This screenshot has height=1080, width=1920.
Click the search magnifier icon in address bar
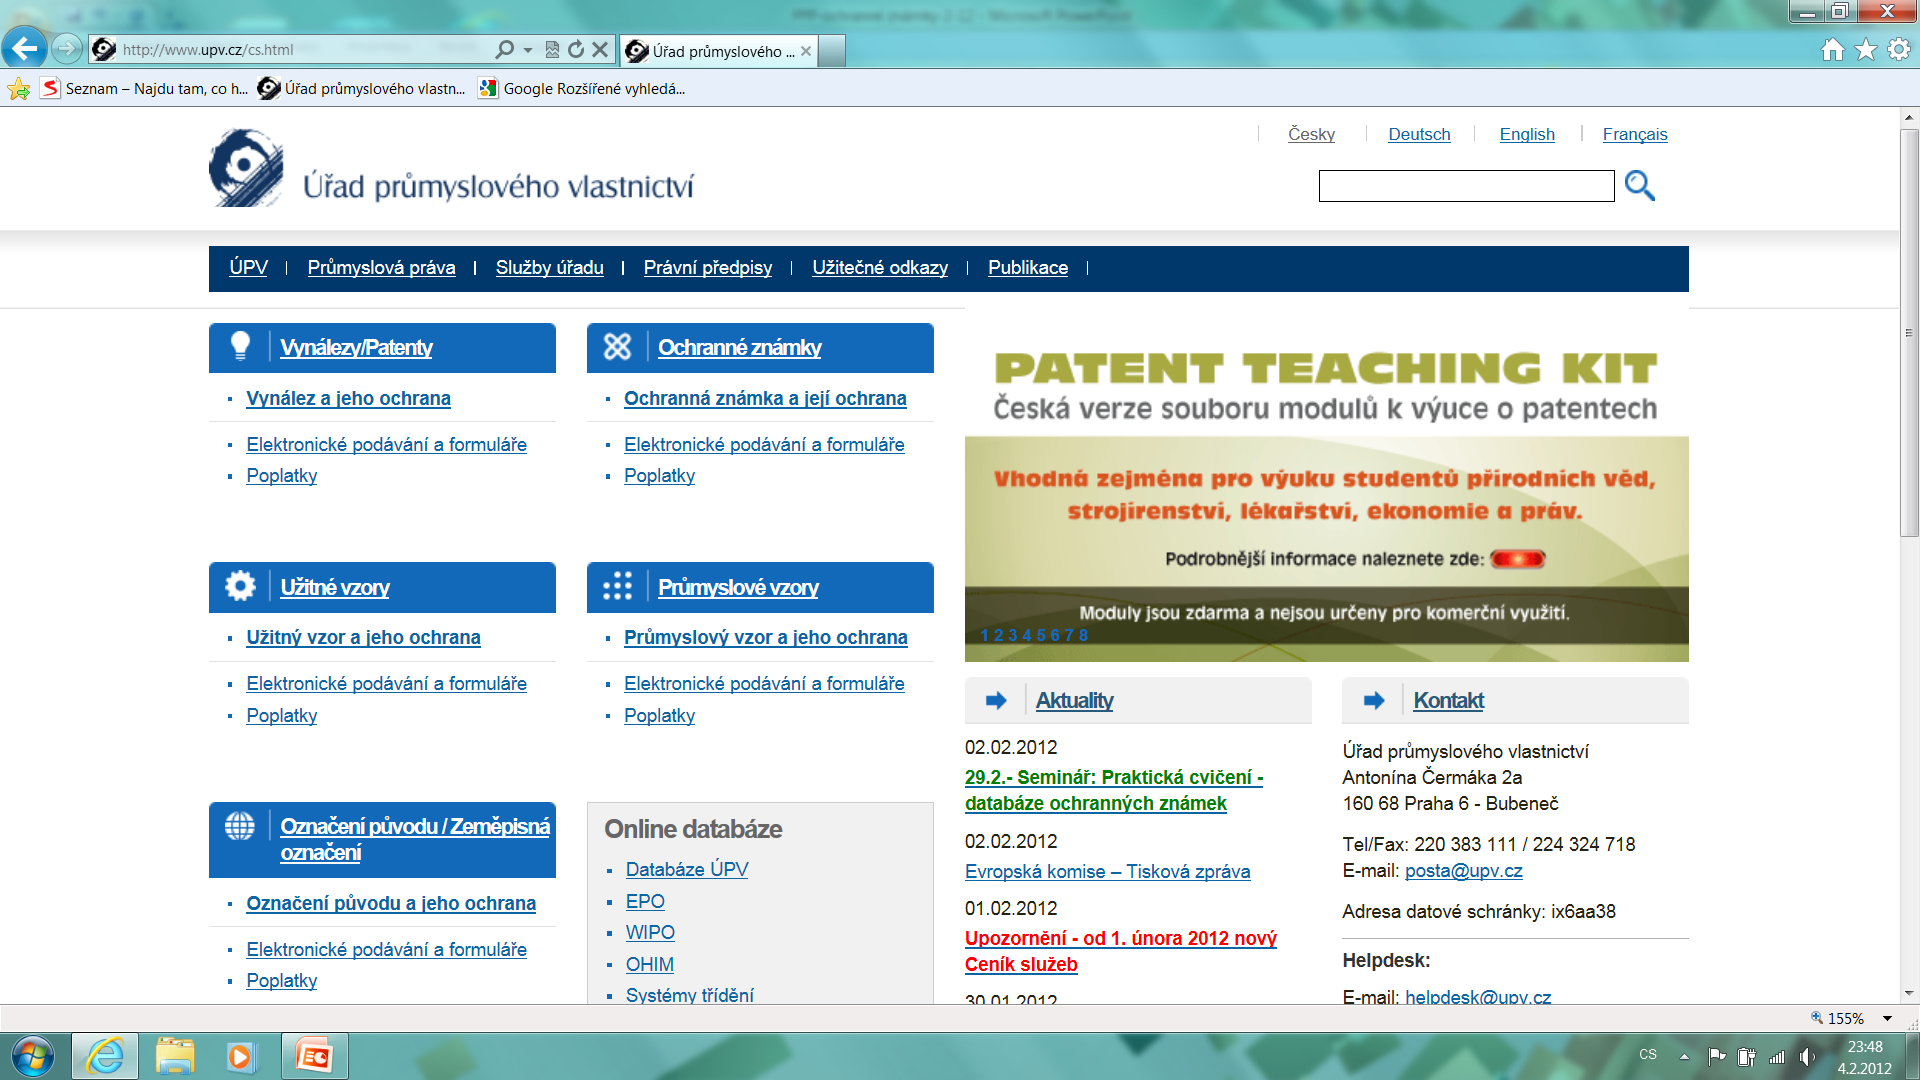pos(505,49)
